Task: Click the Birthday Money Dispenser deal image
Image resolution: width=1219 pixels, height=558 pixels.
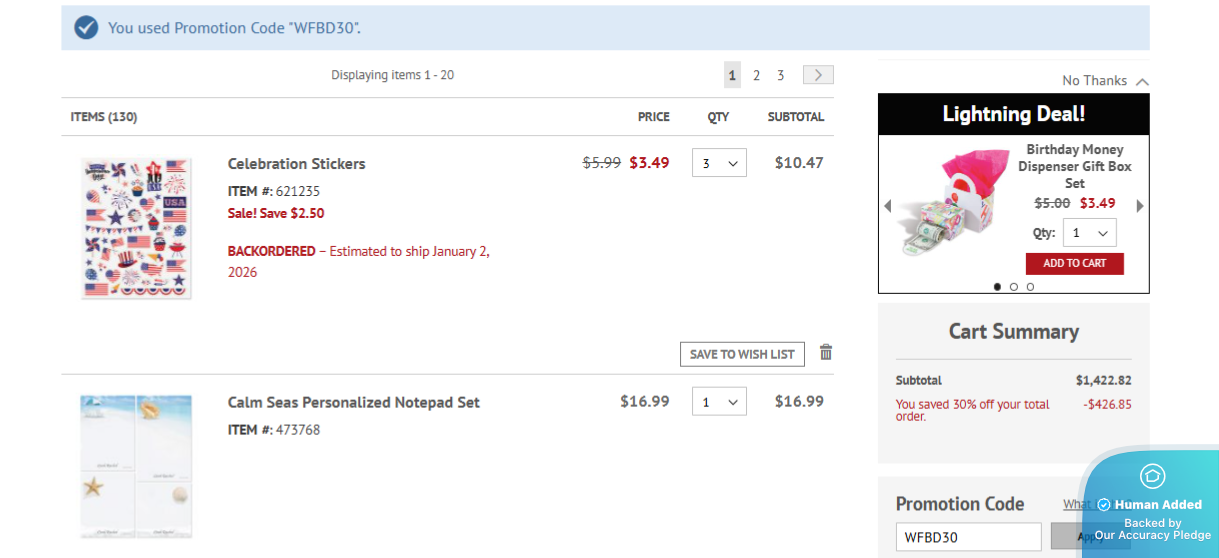Action: point(952,203)
